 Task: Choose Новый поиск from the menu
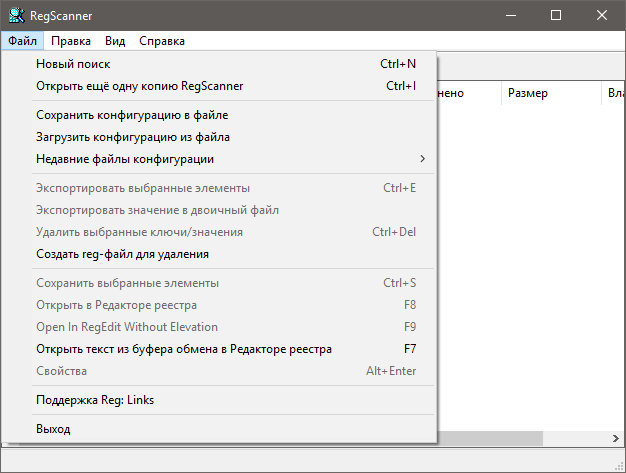pos(219,64)
